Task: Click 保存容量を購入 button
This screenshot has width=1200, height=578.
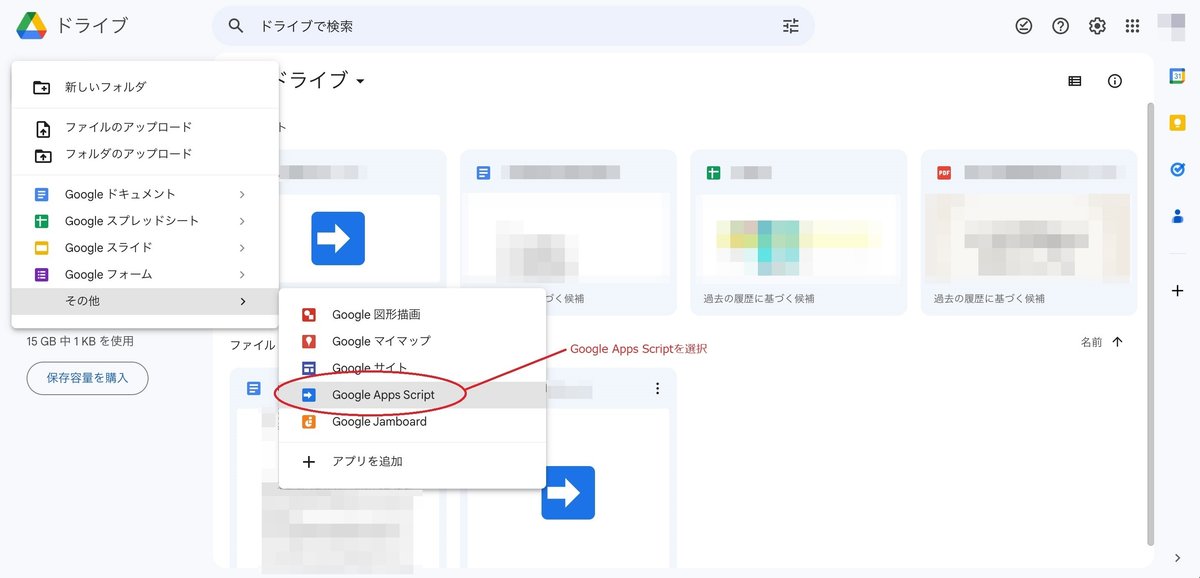Action: point(87,378)
